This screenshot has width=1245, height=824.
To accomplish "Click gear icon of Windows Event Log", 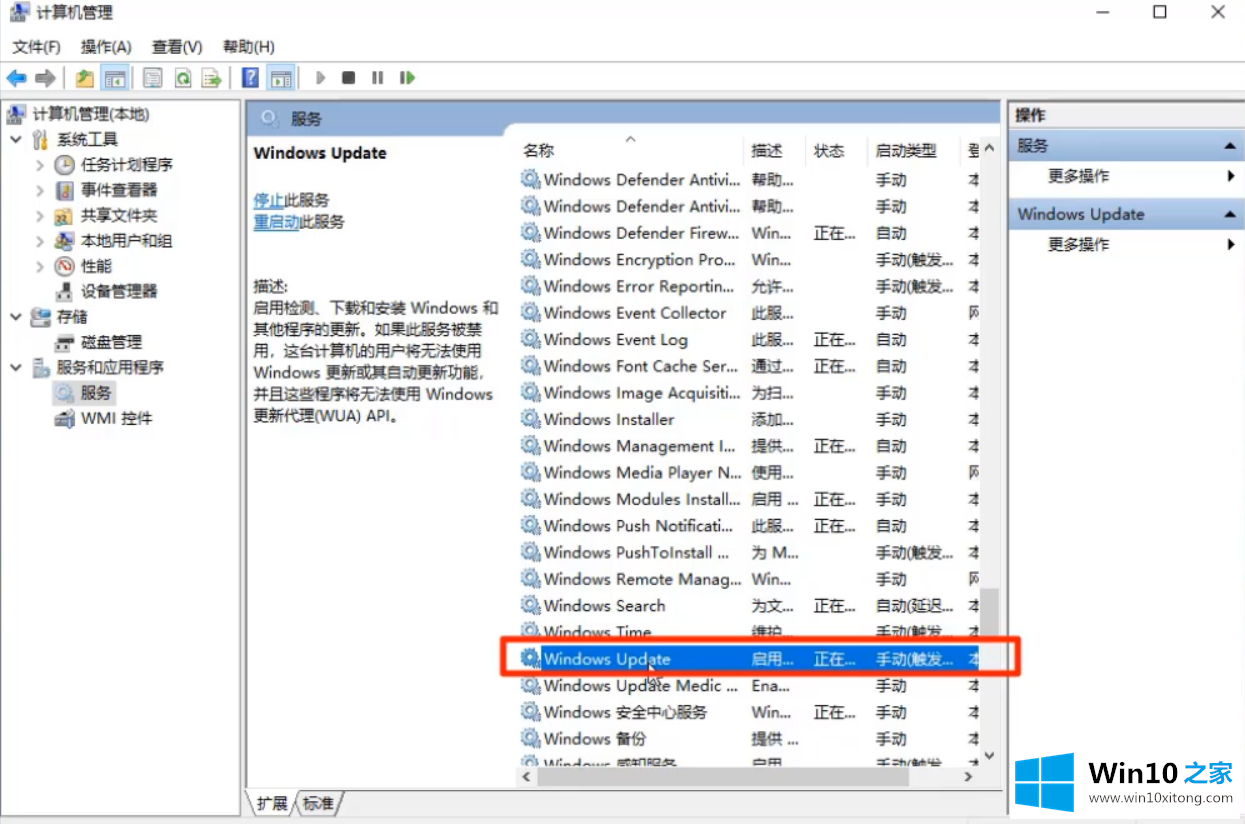I will click(530, 339).
